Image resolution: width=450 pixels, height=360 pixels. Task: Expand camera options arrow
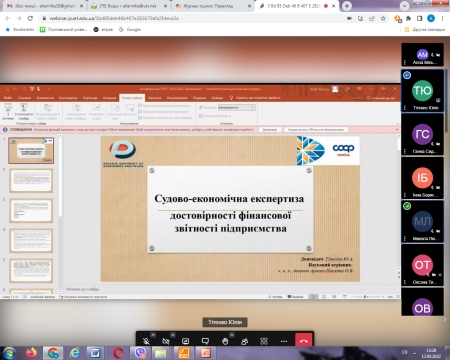tap(172, 335)
